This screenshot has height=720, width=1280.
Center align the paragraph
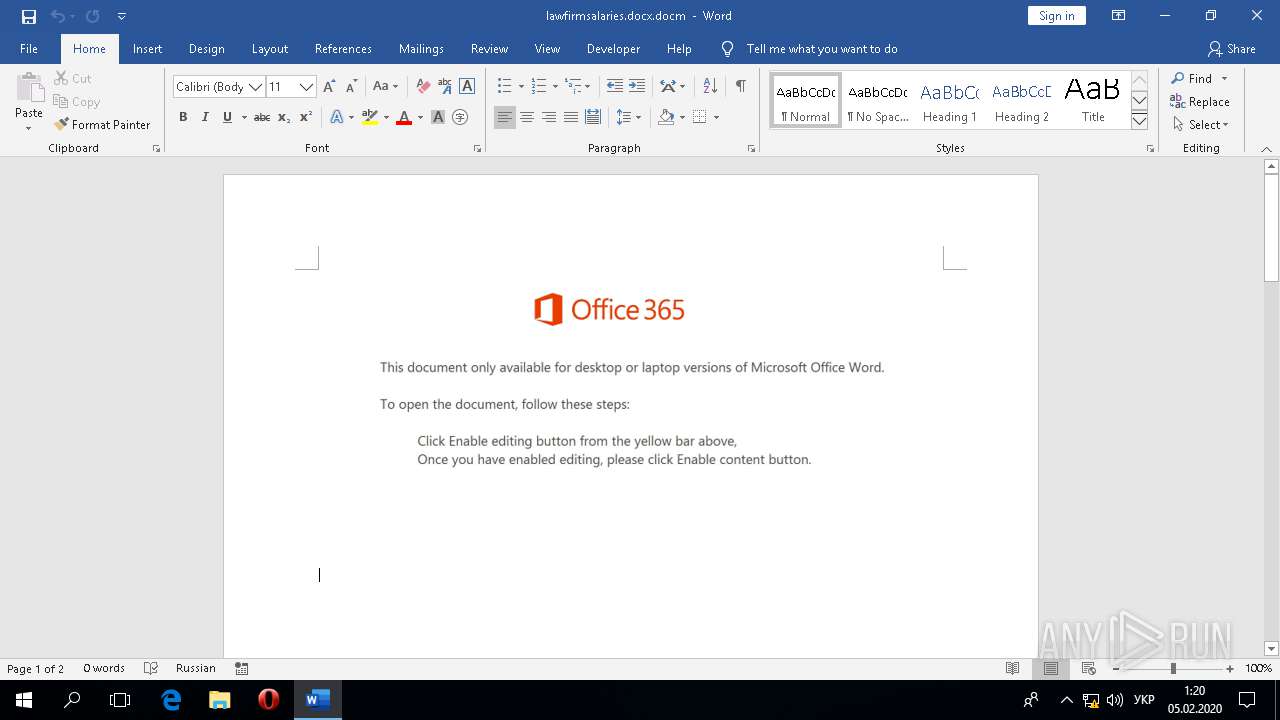[527, 117]
